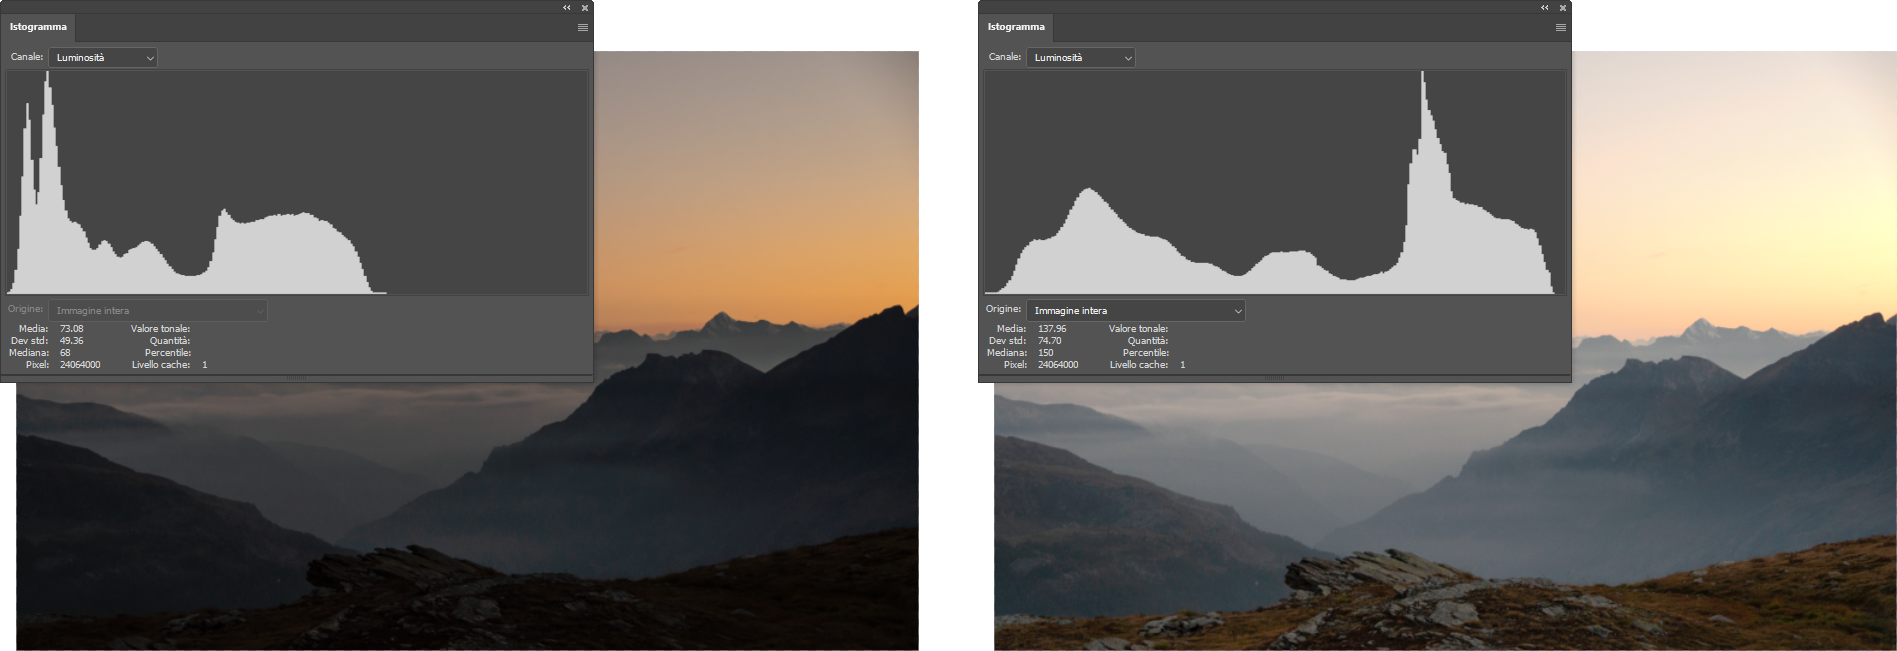Click the greyed Origine dropdown in the darker photo's panel
Viewport: 1897px width, 651px height.
click(158, 311)
